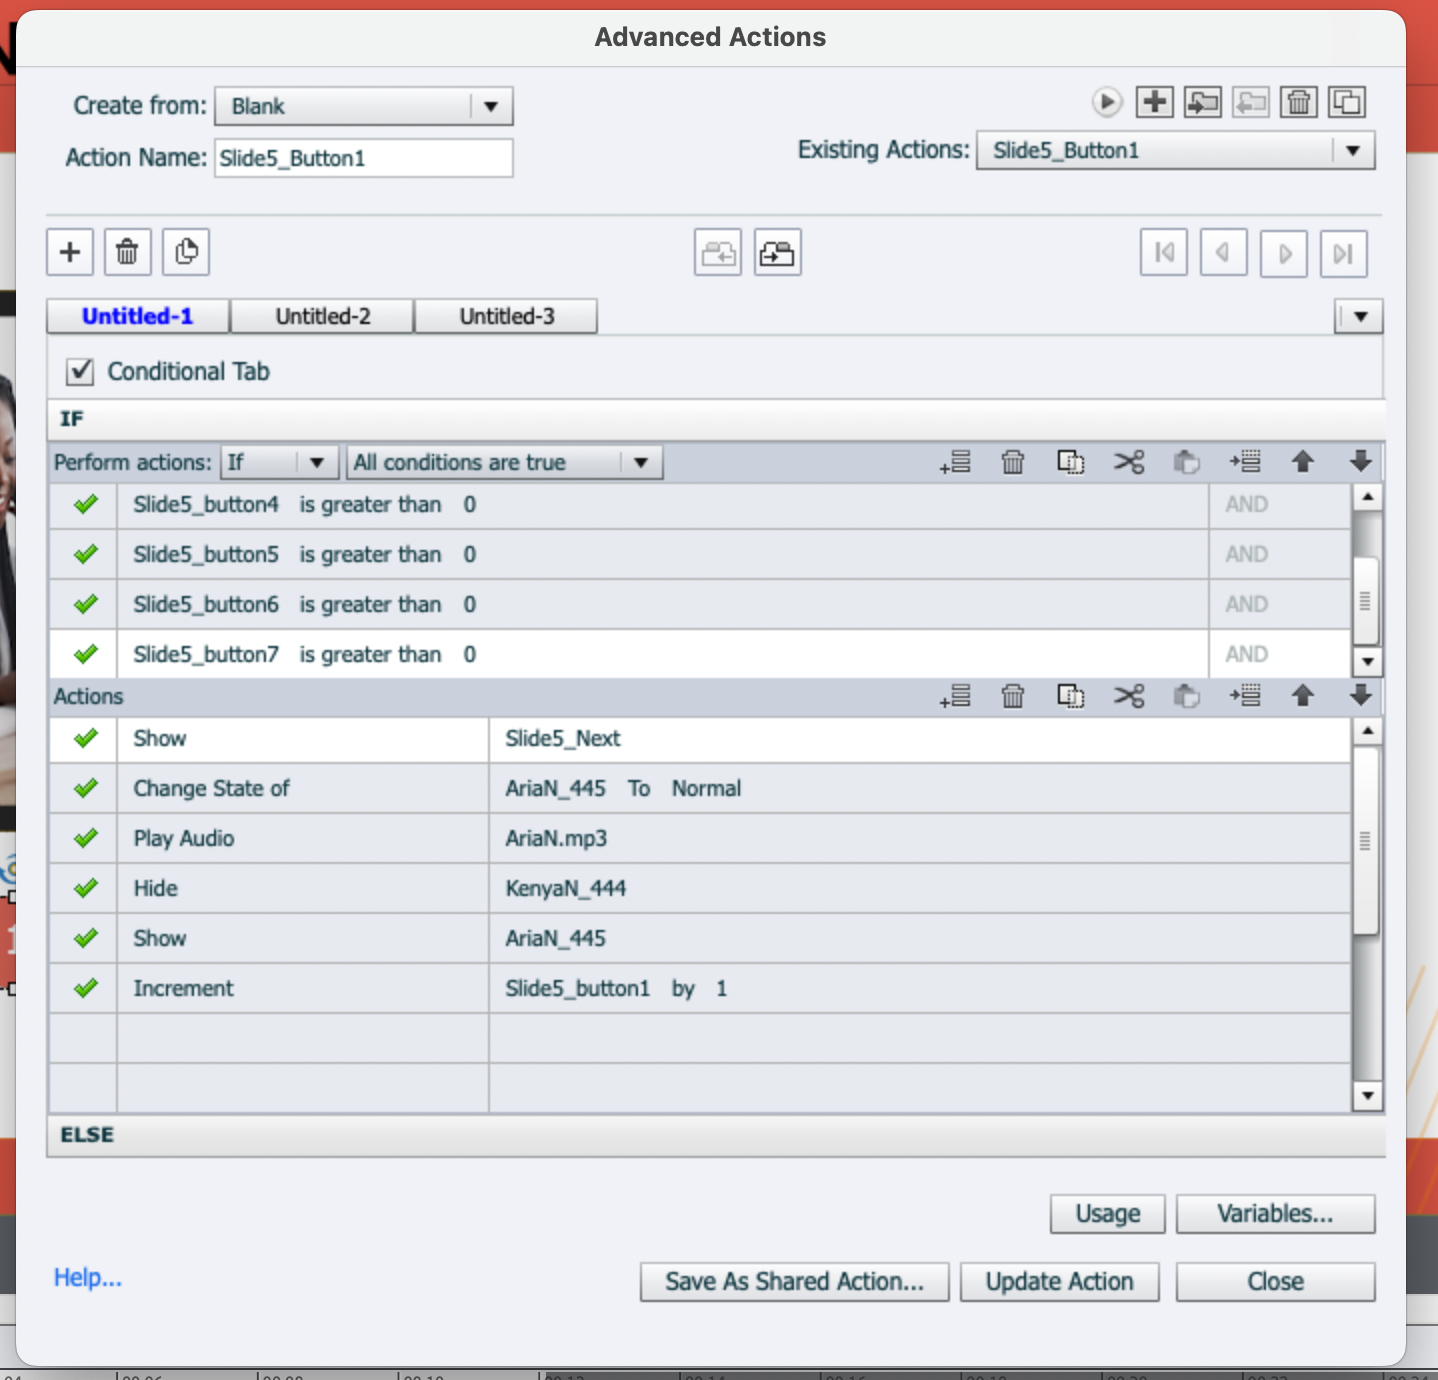Open the Existing Actions dropdown
This screenshot has height=1380, width=1438.
(x=1354, y=150)
